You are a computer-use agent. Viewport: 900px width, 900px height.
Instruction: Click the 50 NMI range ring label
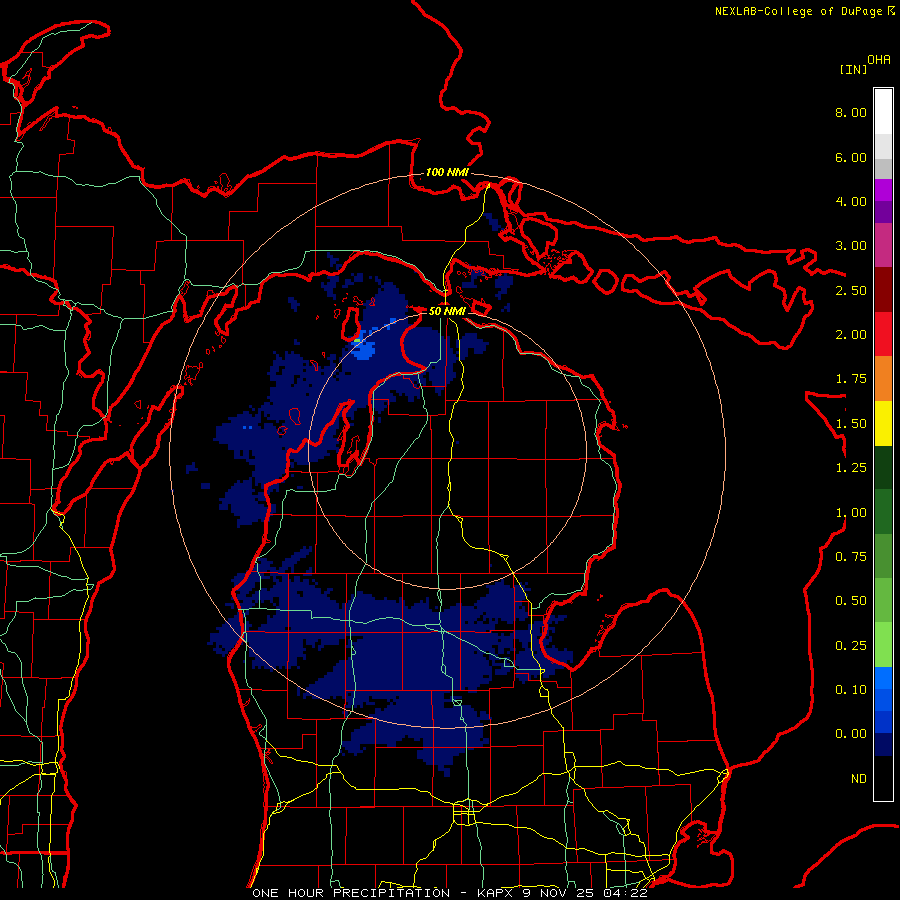pos(447,311)
